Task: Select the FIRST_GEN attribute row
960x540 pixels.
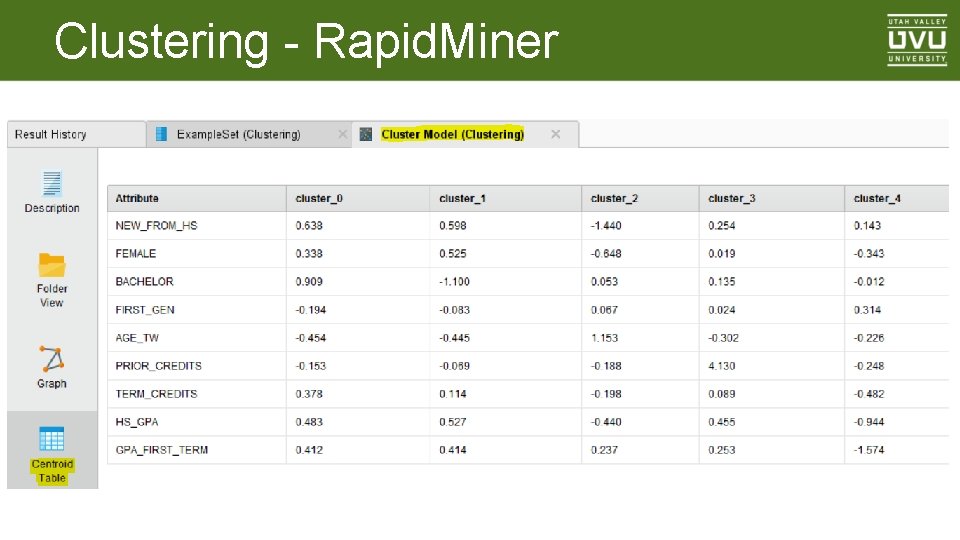Action: click(x=528, y=310)
